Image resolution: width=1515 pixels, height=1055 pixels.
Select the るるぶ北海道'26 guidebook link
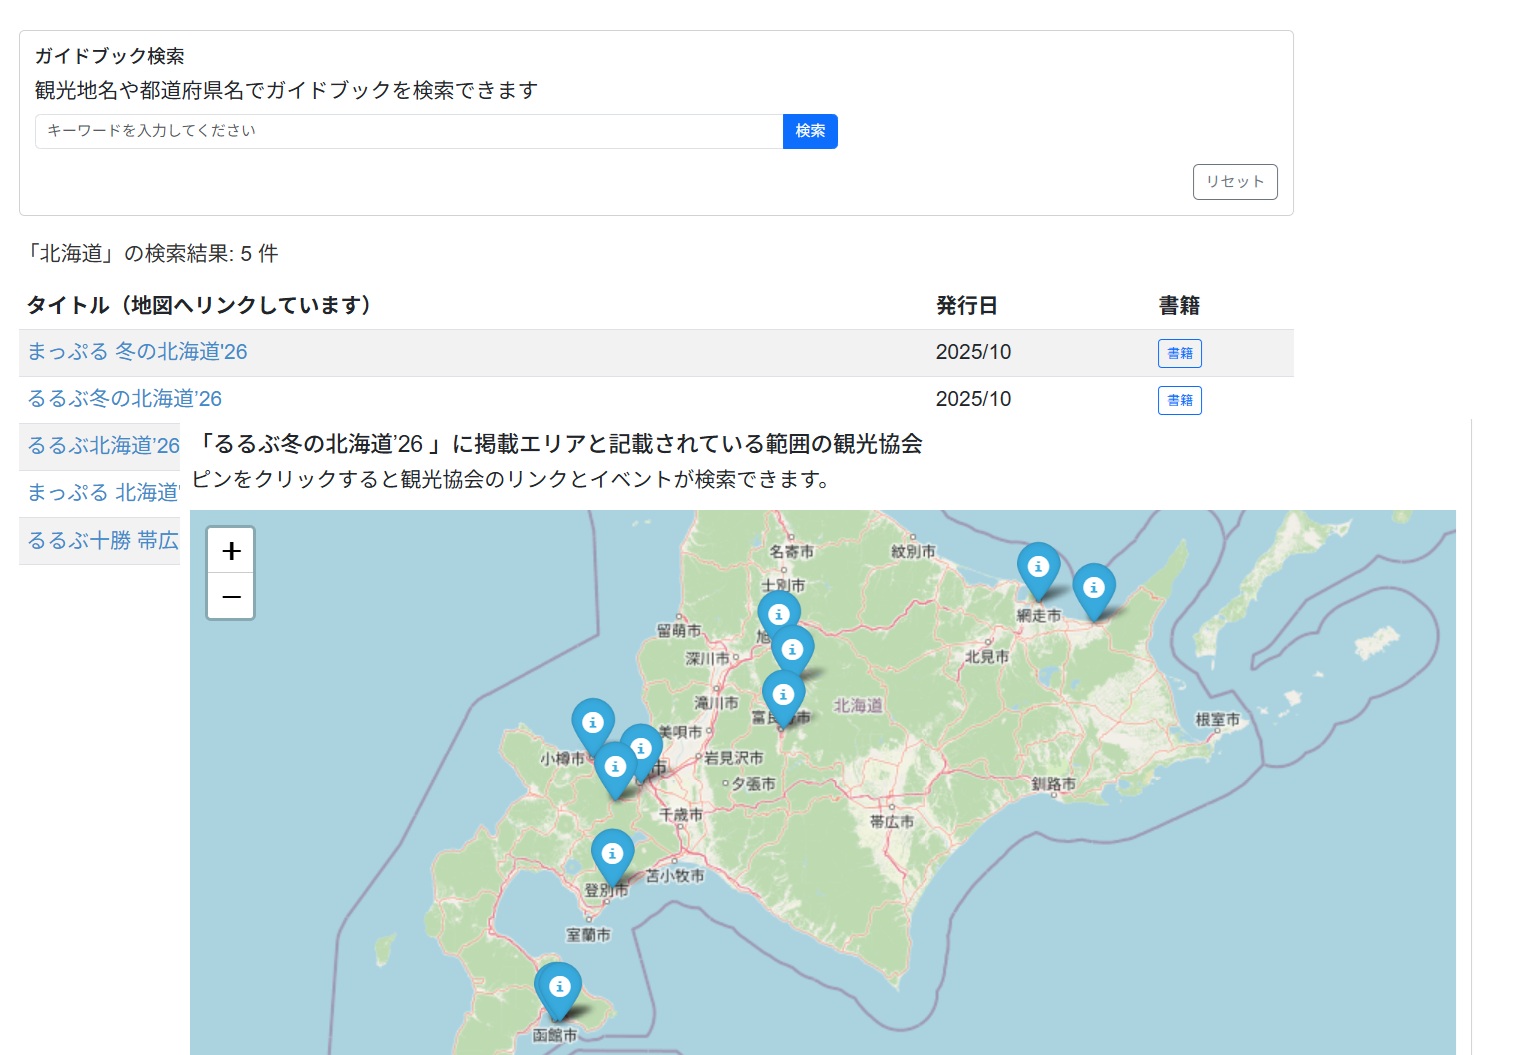click(x=103, y=446)
